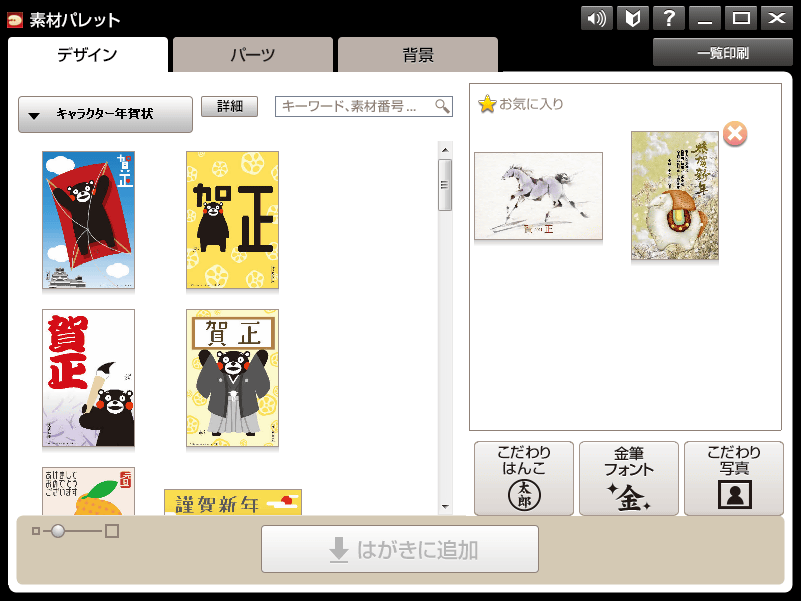Viewport: 801px width, 601px height.
Task: Select the yellow 加正 Kumamon design
Action: [232, 220]
